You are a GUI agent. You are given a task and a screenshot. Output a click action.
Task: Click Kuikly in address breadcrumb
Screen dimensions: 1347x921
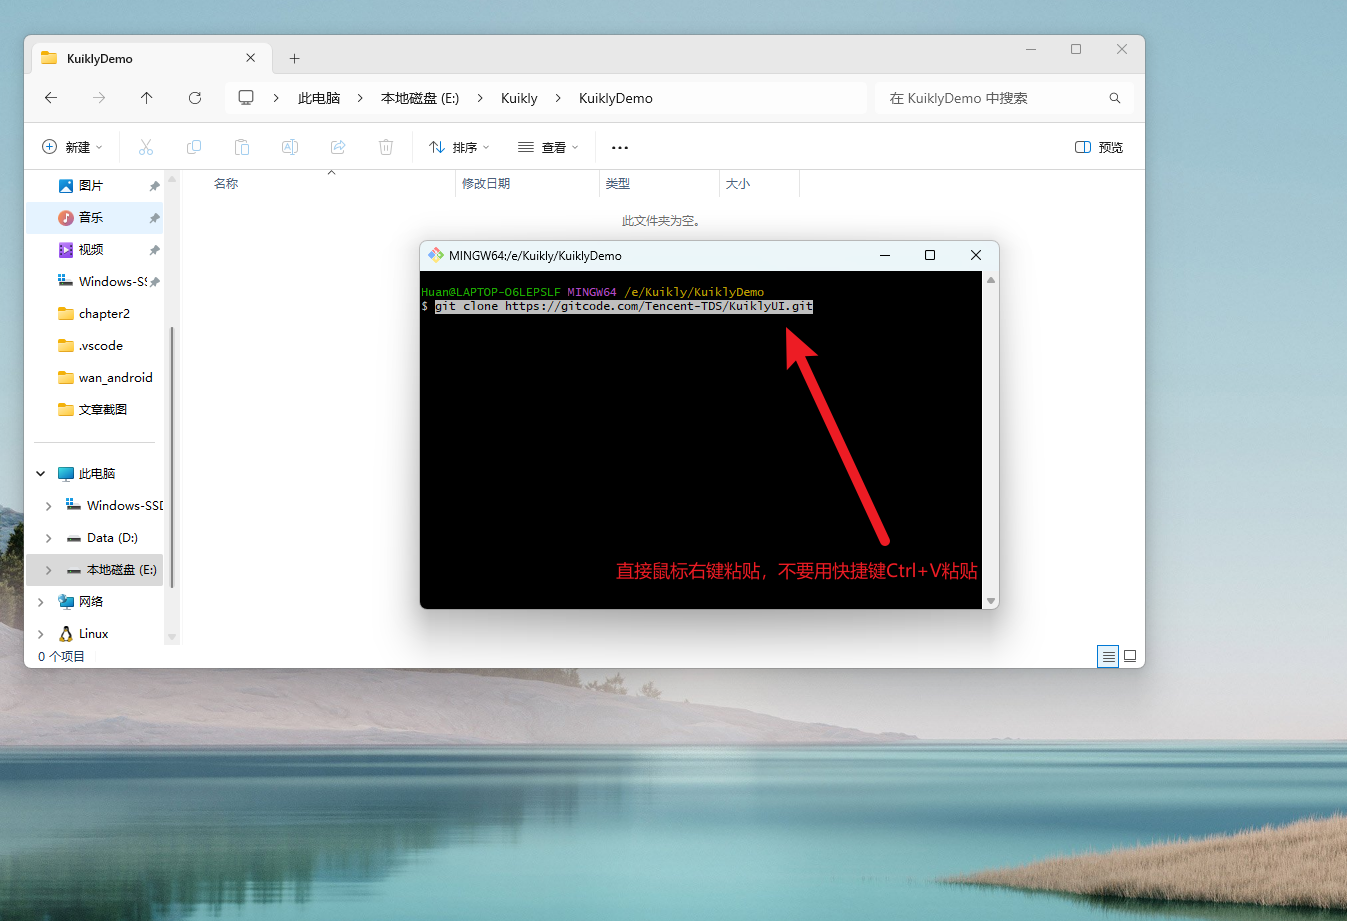tap(519, 98)
